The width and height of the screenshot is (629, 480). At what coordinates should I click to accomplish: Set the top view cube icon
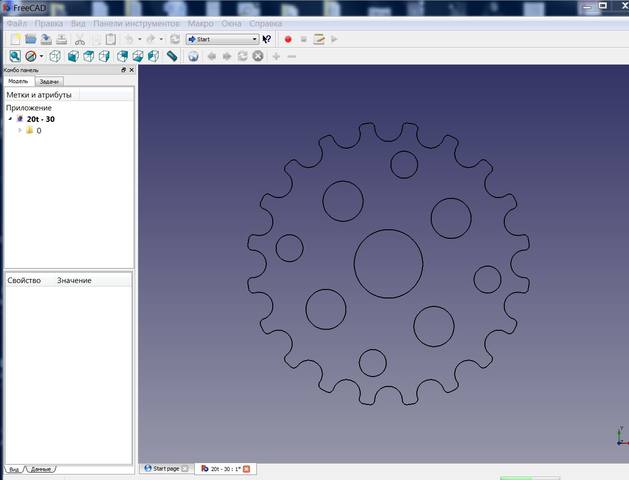(89, 56)
